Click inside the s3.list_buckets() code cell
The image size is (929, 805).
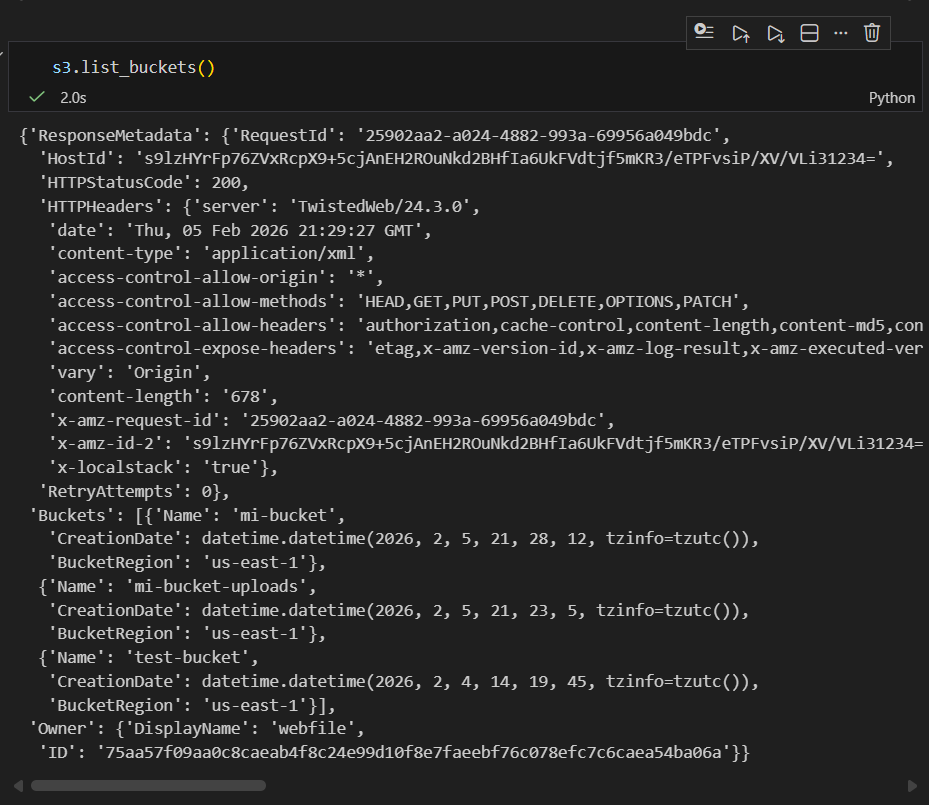134,68
